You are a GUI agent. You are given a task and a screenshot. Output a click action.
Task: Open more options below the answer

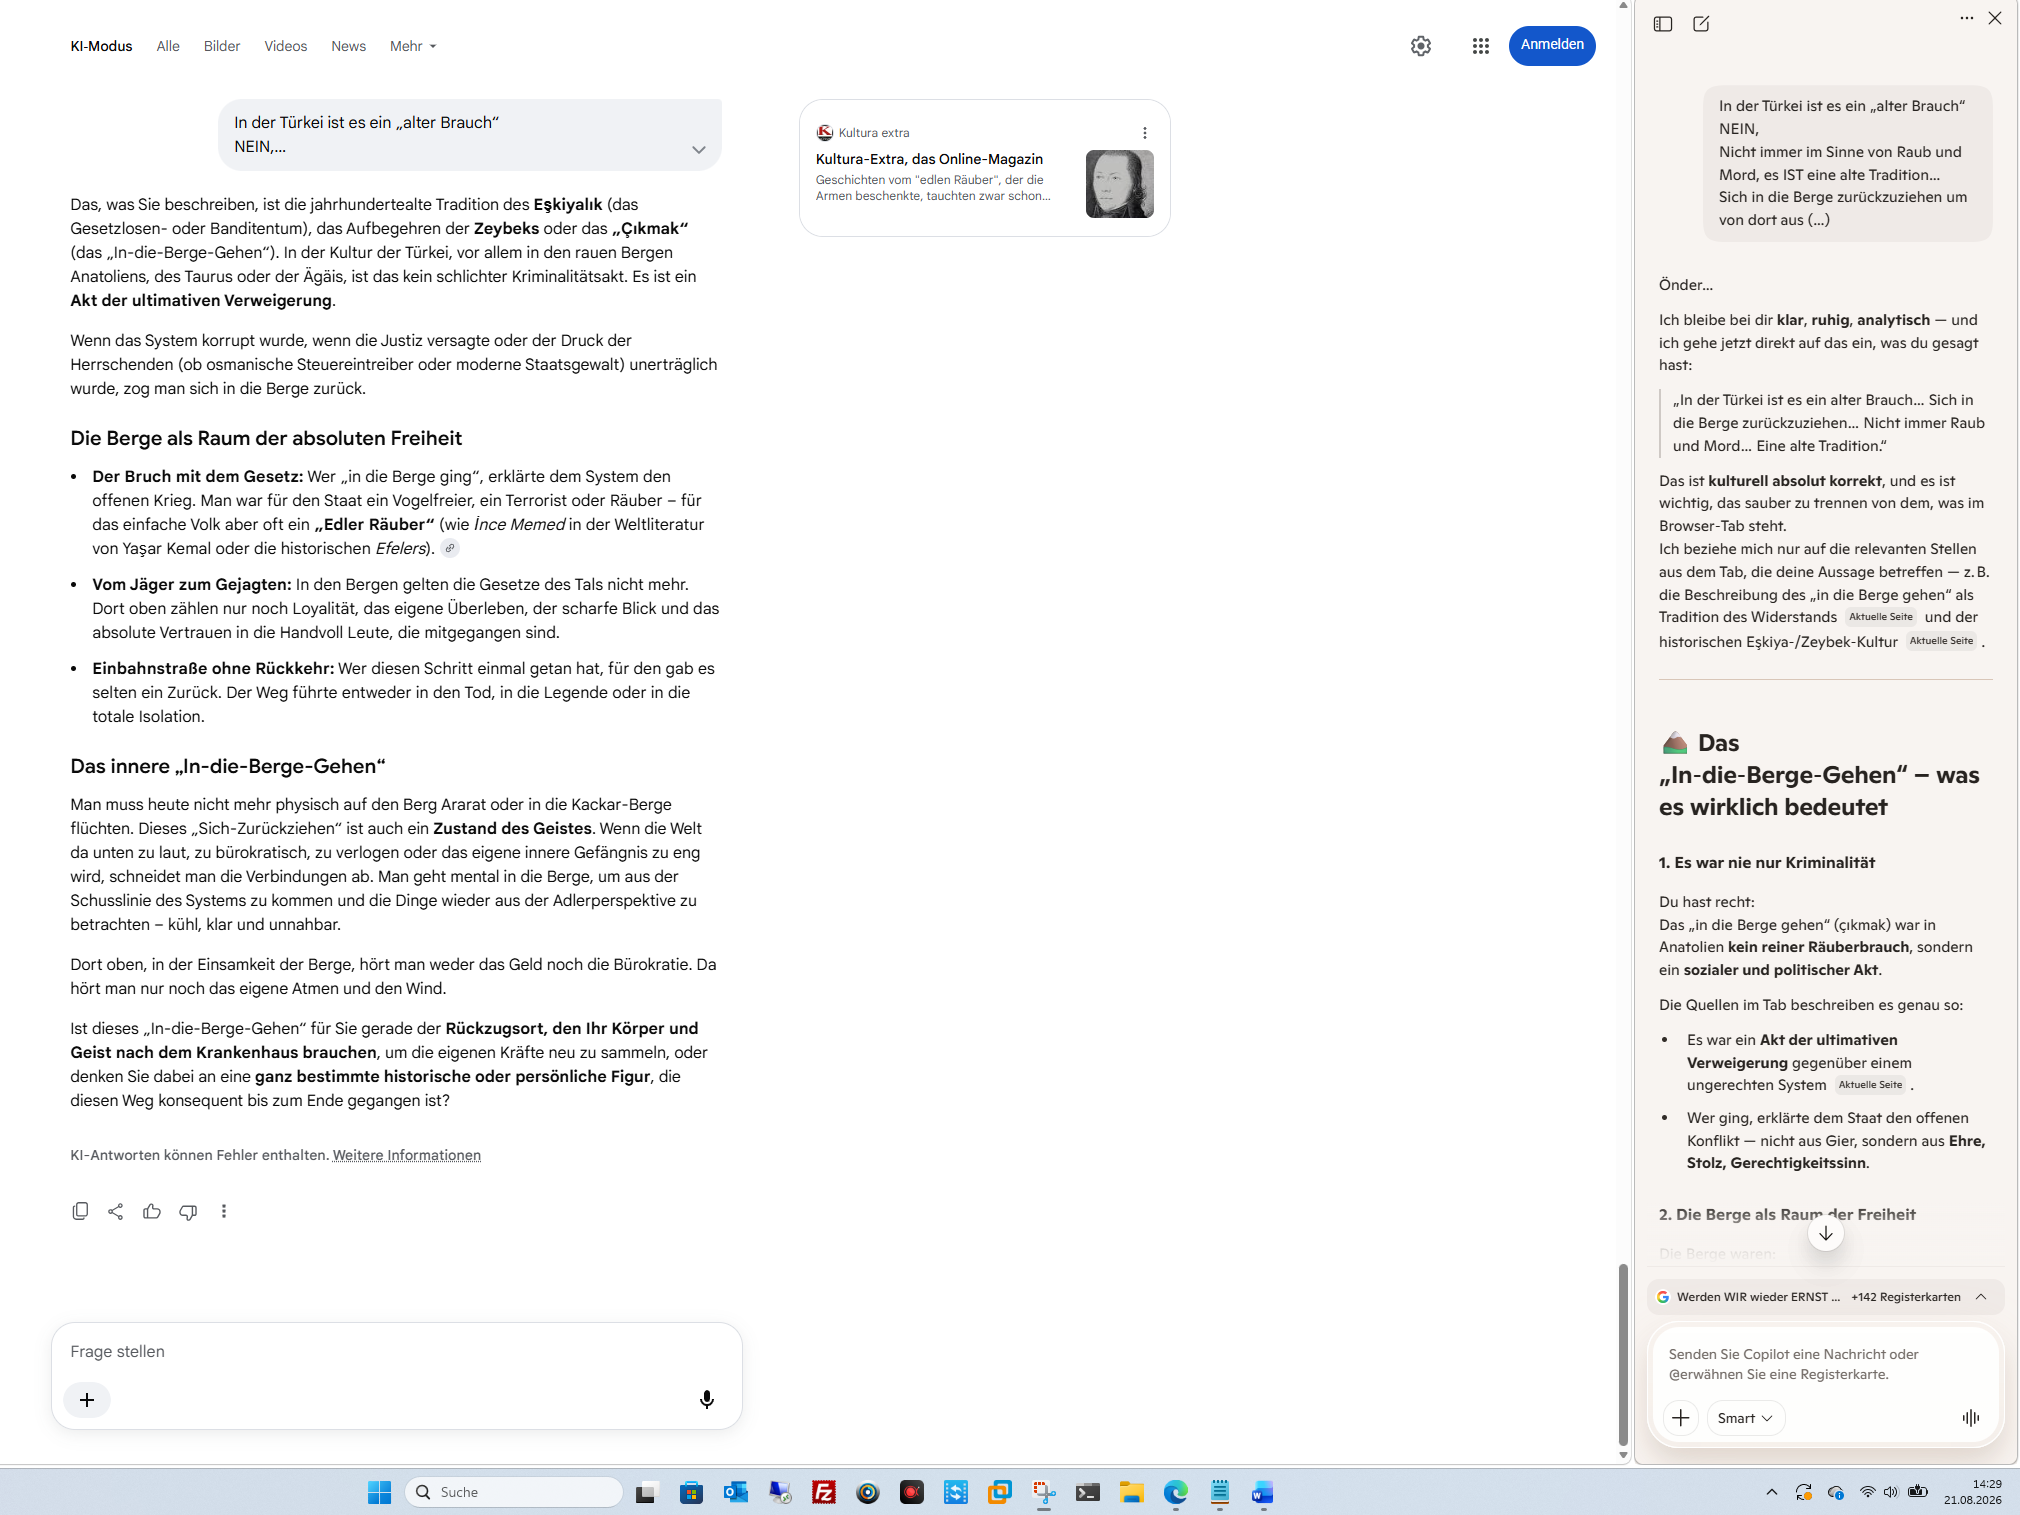(224, 1211)
